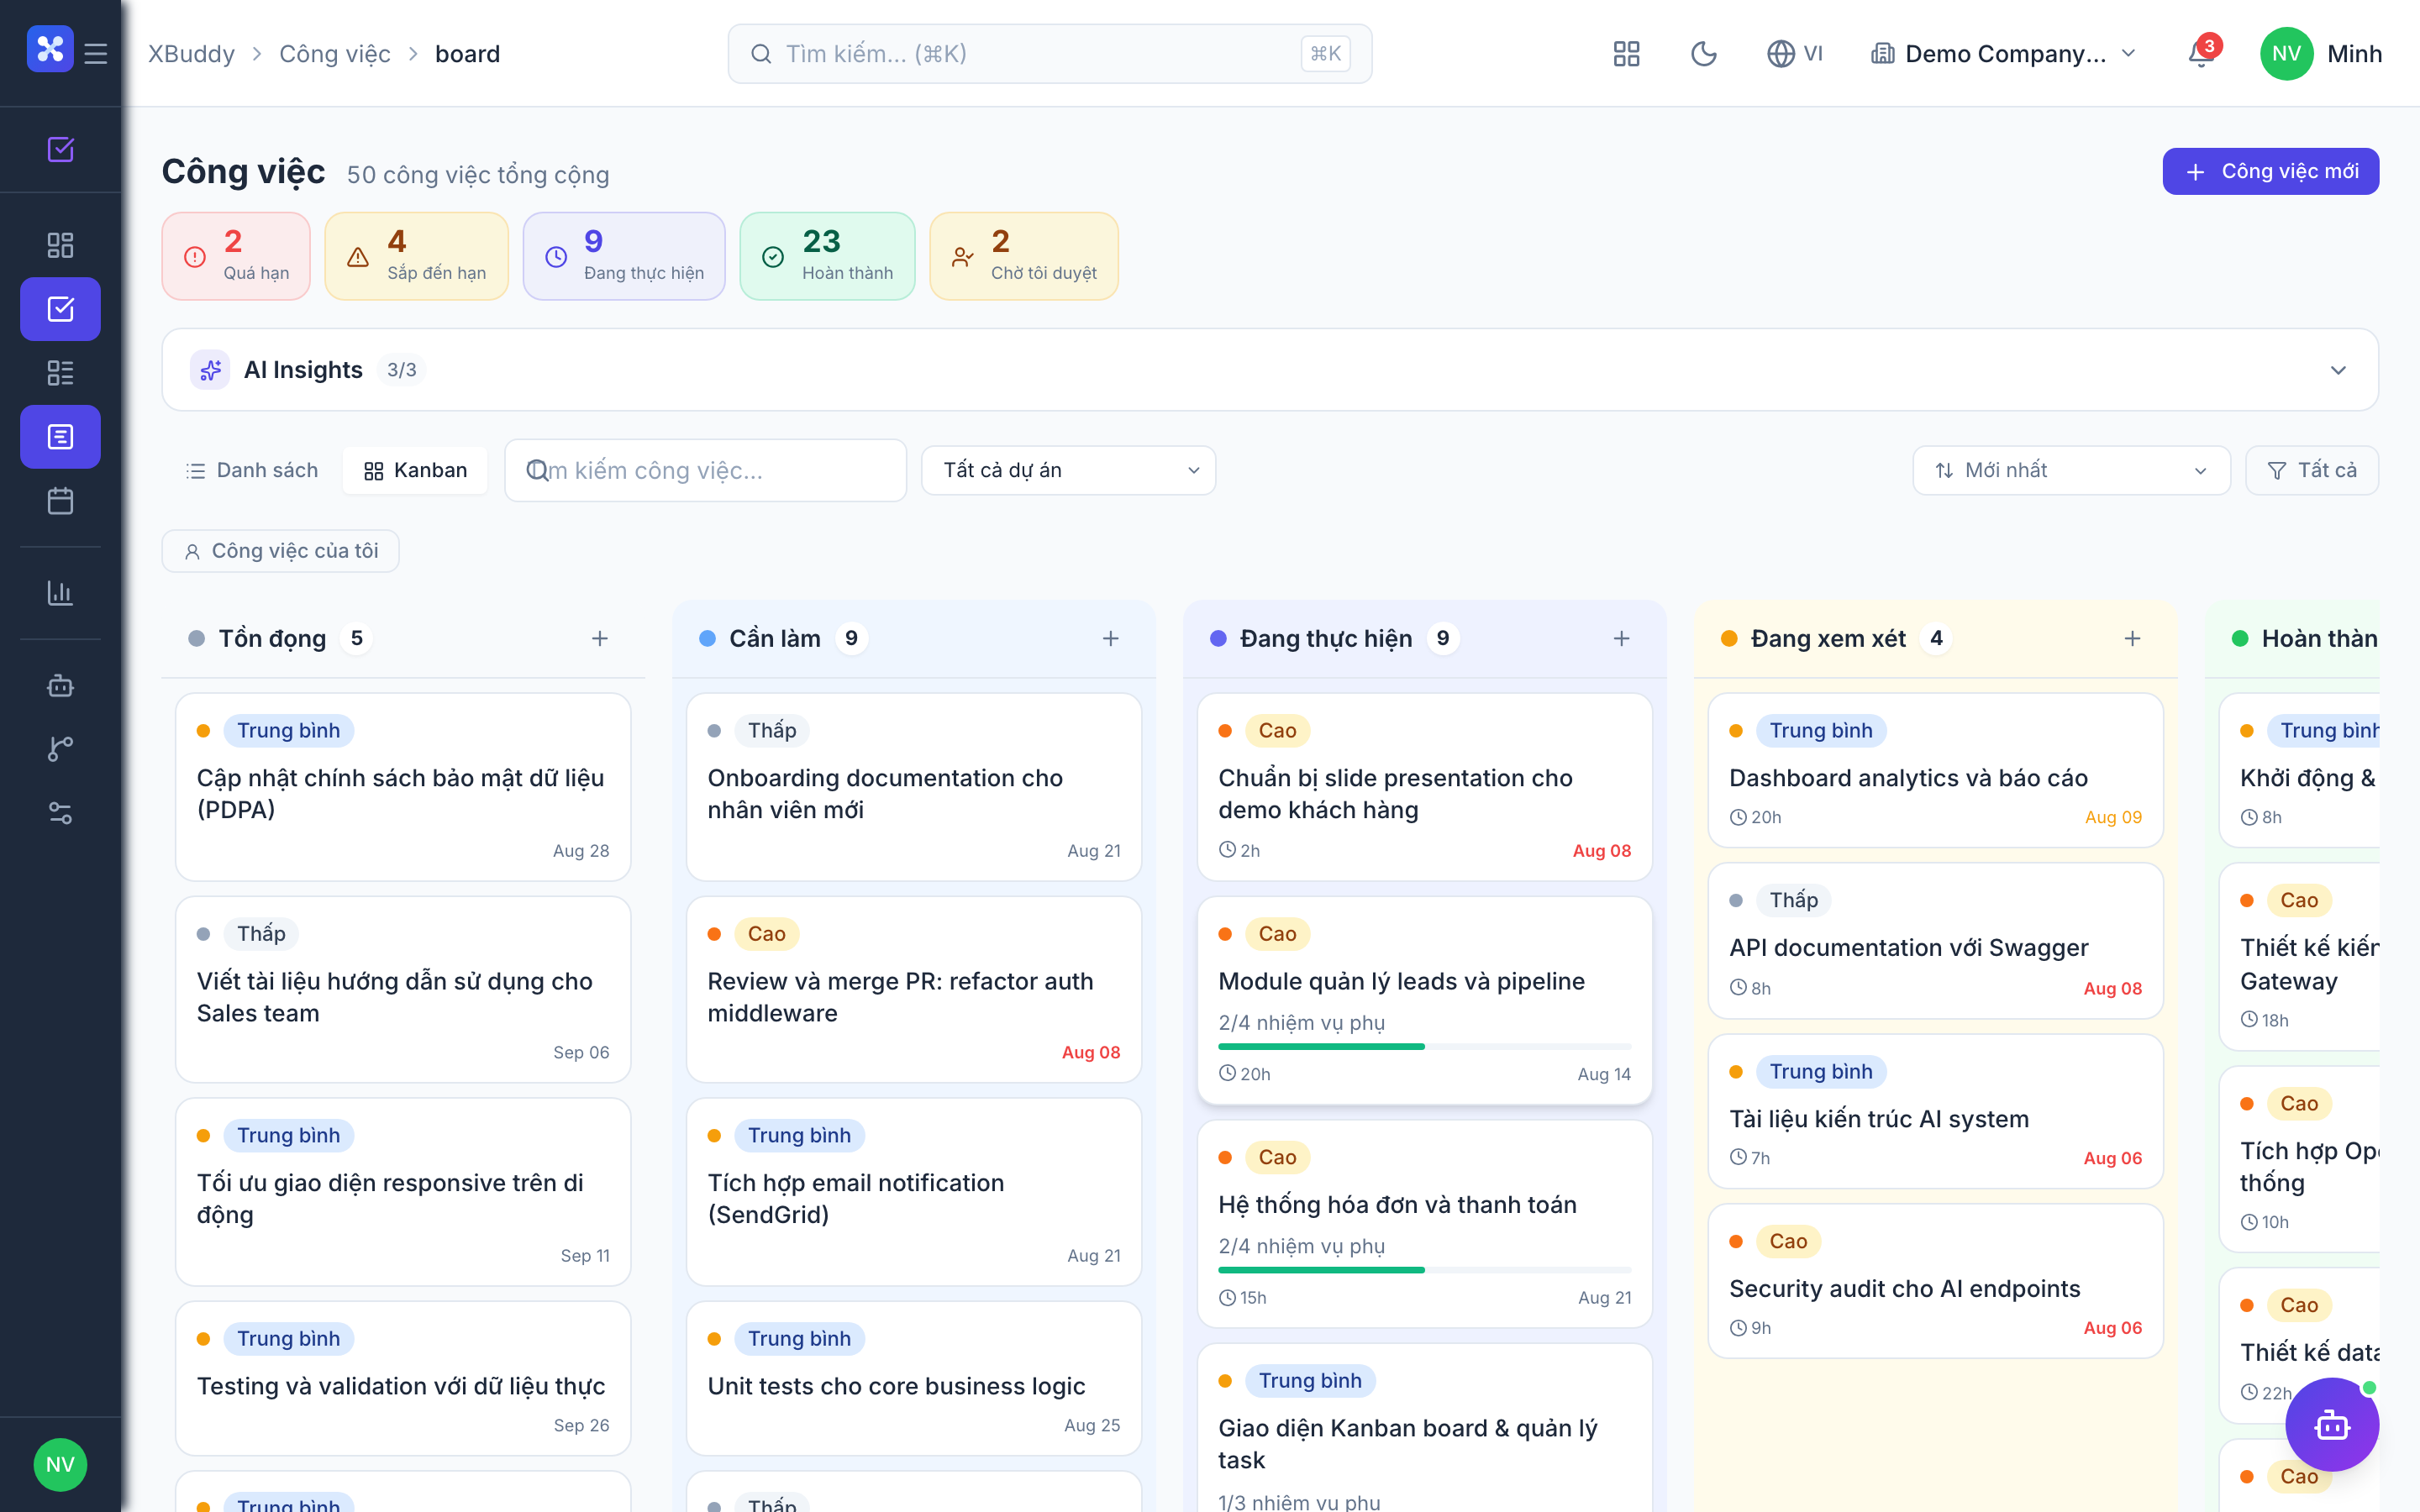The height and width of the screenshot is (1512, 2420).
Task: Open card API documentation với Swagger
Action: pyautogui.click(x=1935, y=941)
